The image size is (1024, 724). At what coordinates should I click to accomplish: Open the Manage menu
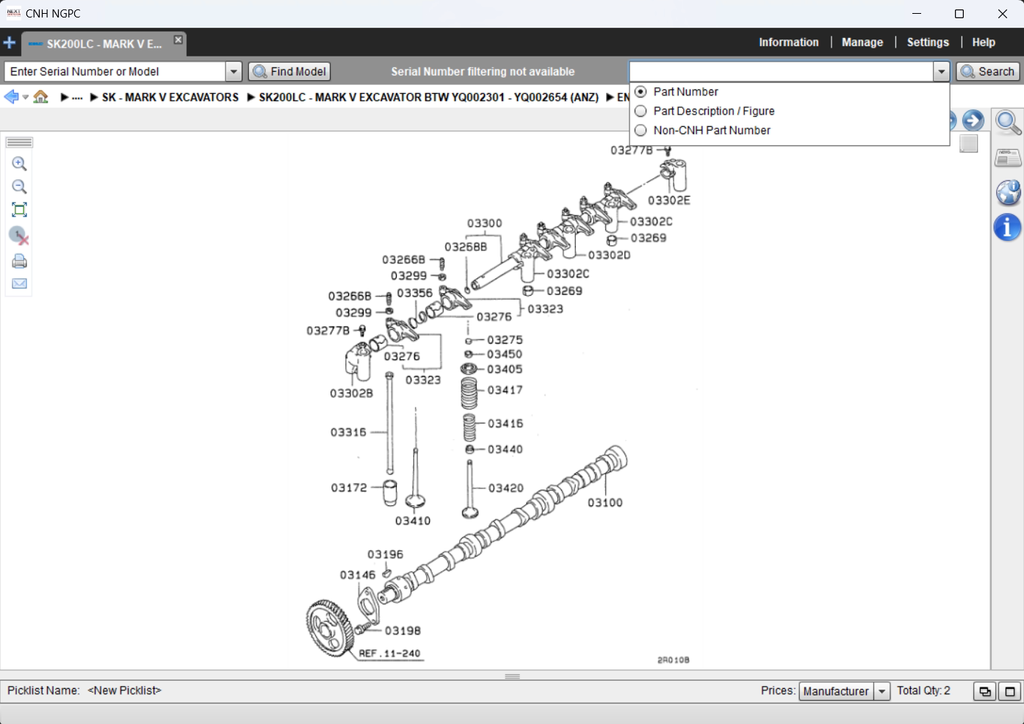tap(862, 42)
